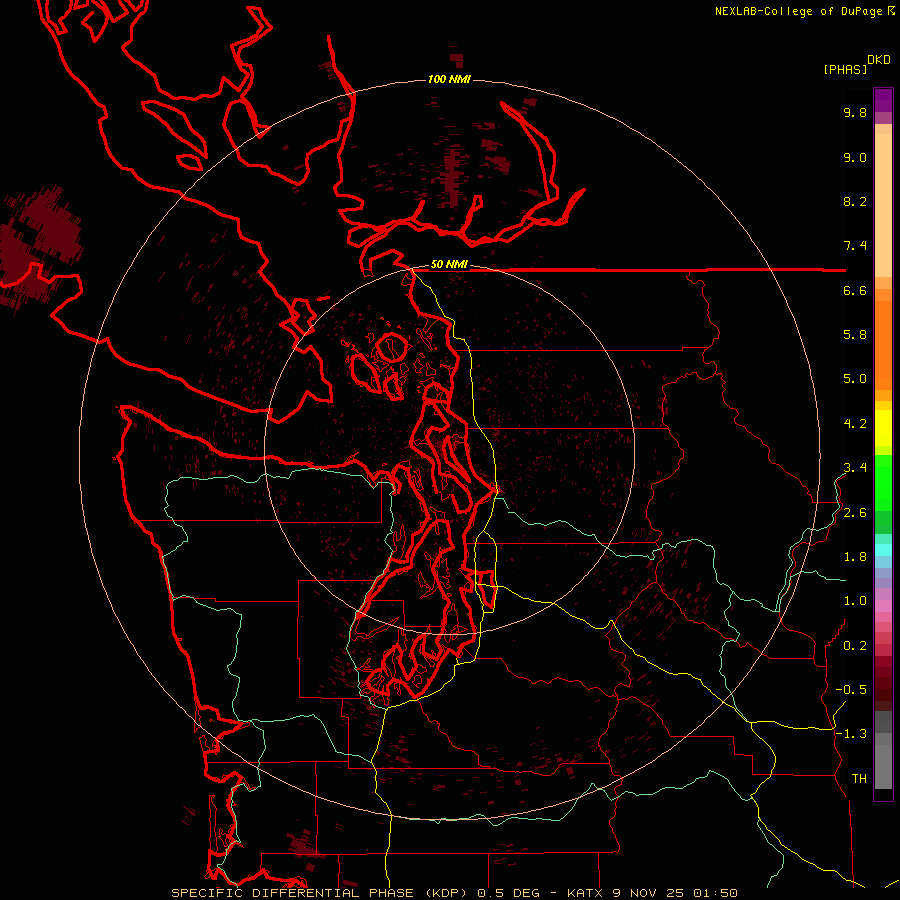The image size is (900, 900).
Task: Click the 5.8 scale value
Action: point(855,335)
